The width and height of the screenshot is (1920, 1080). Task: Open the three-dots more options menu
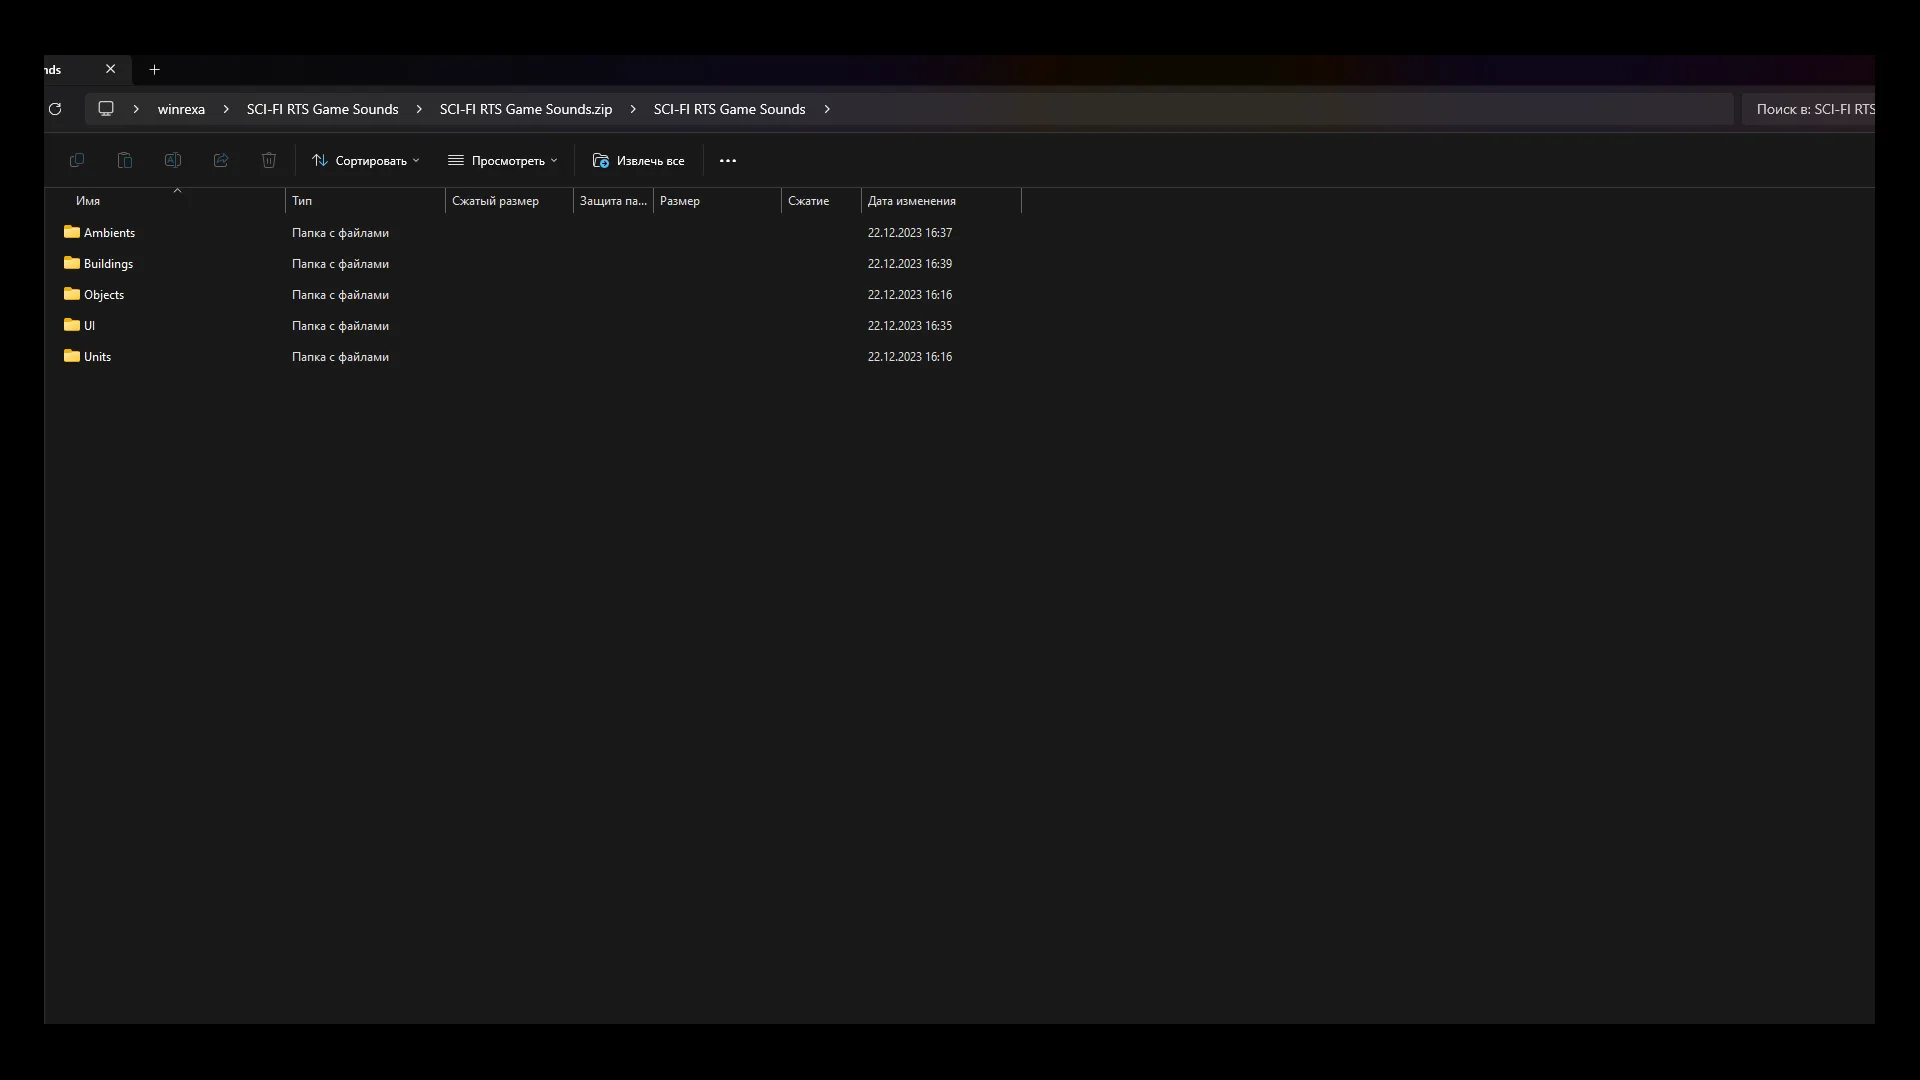click(728, 160)
